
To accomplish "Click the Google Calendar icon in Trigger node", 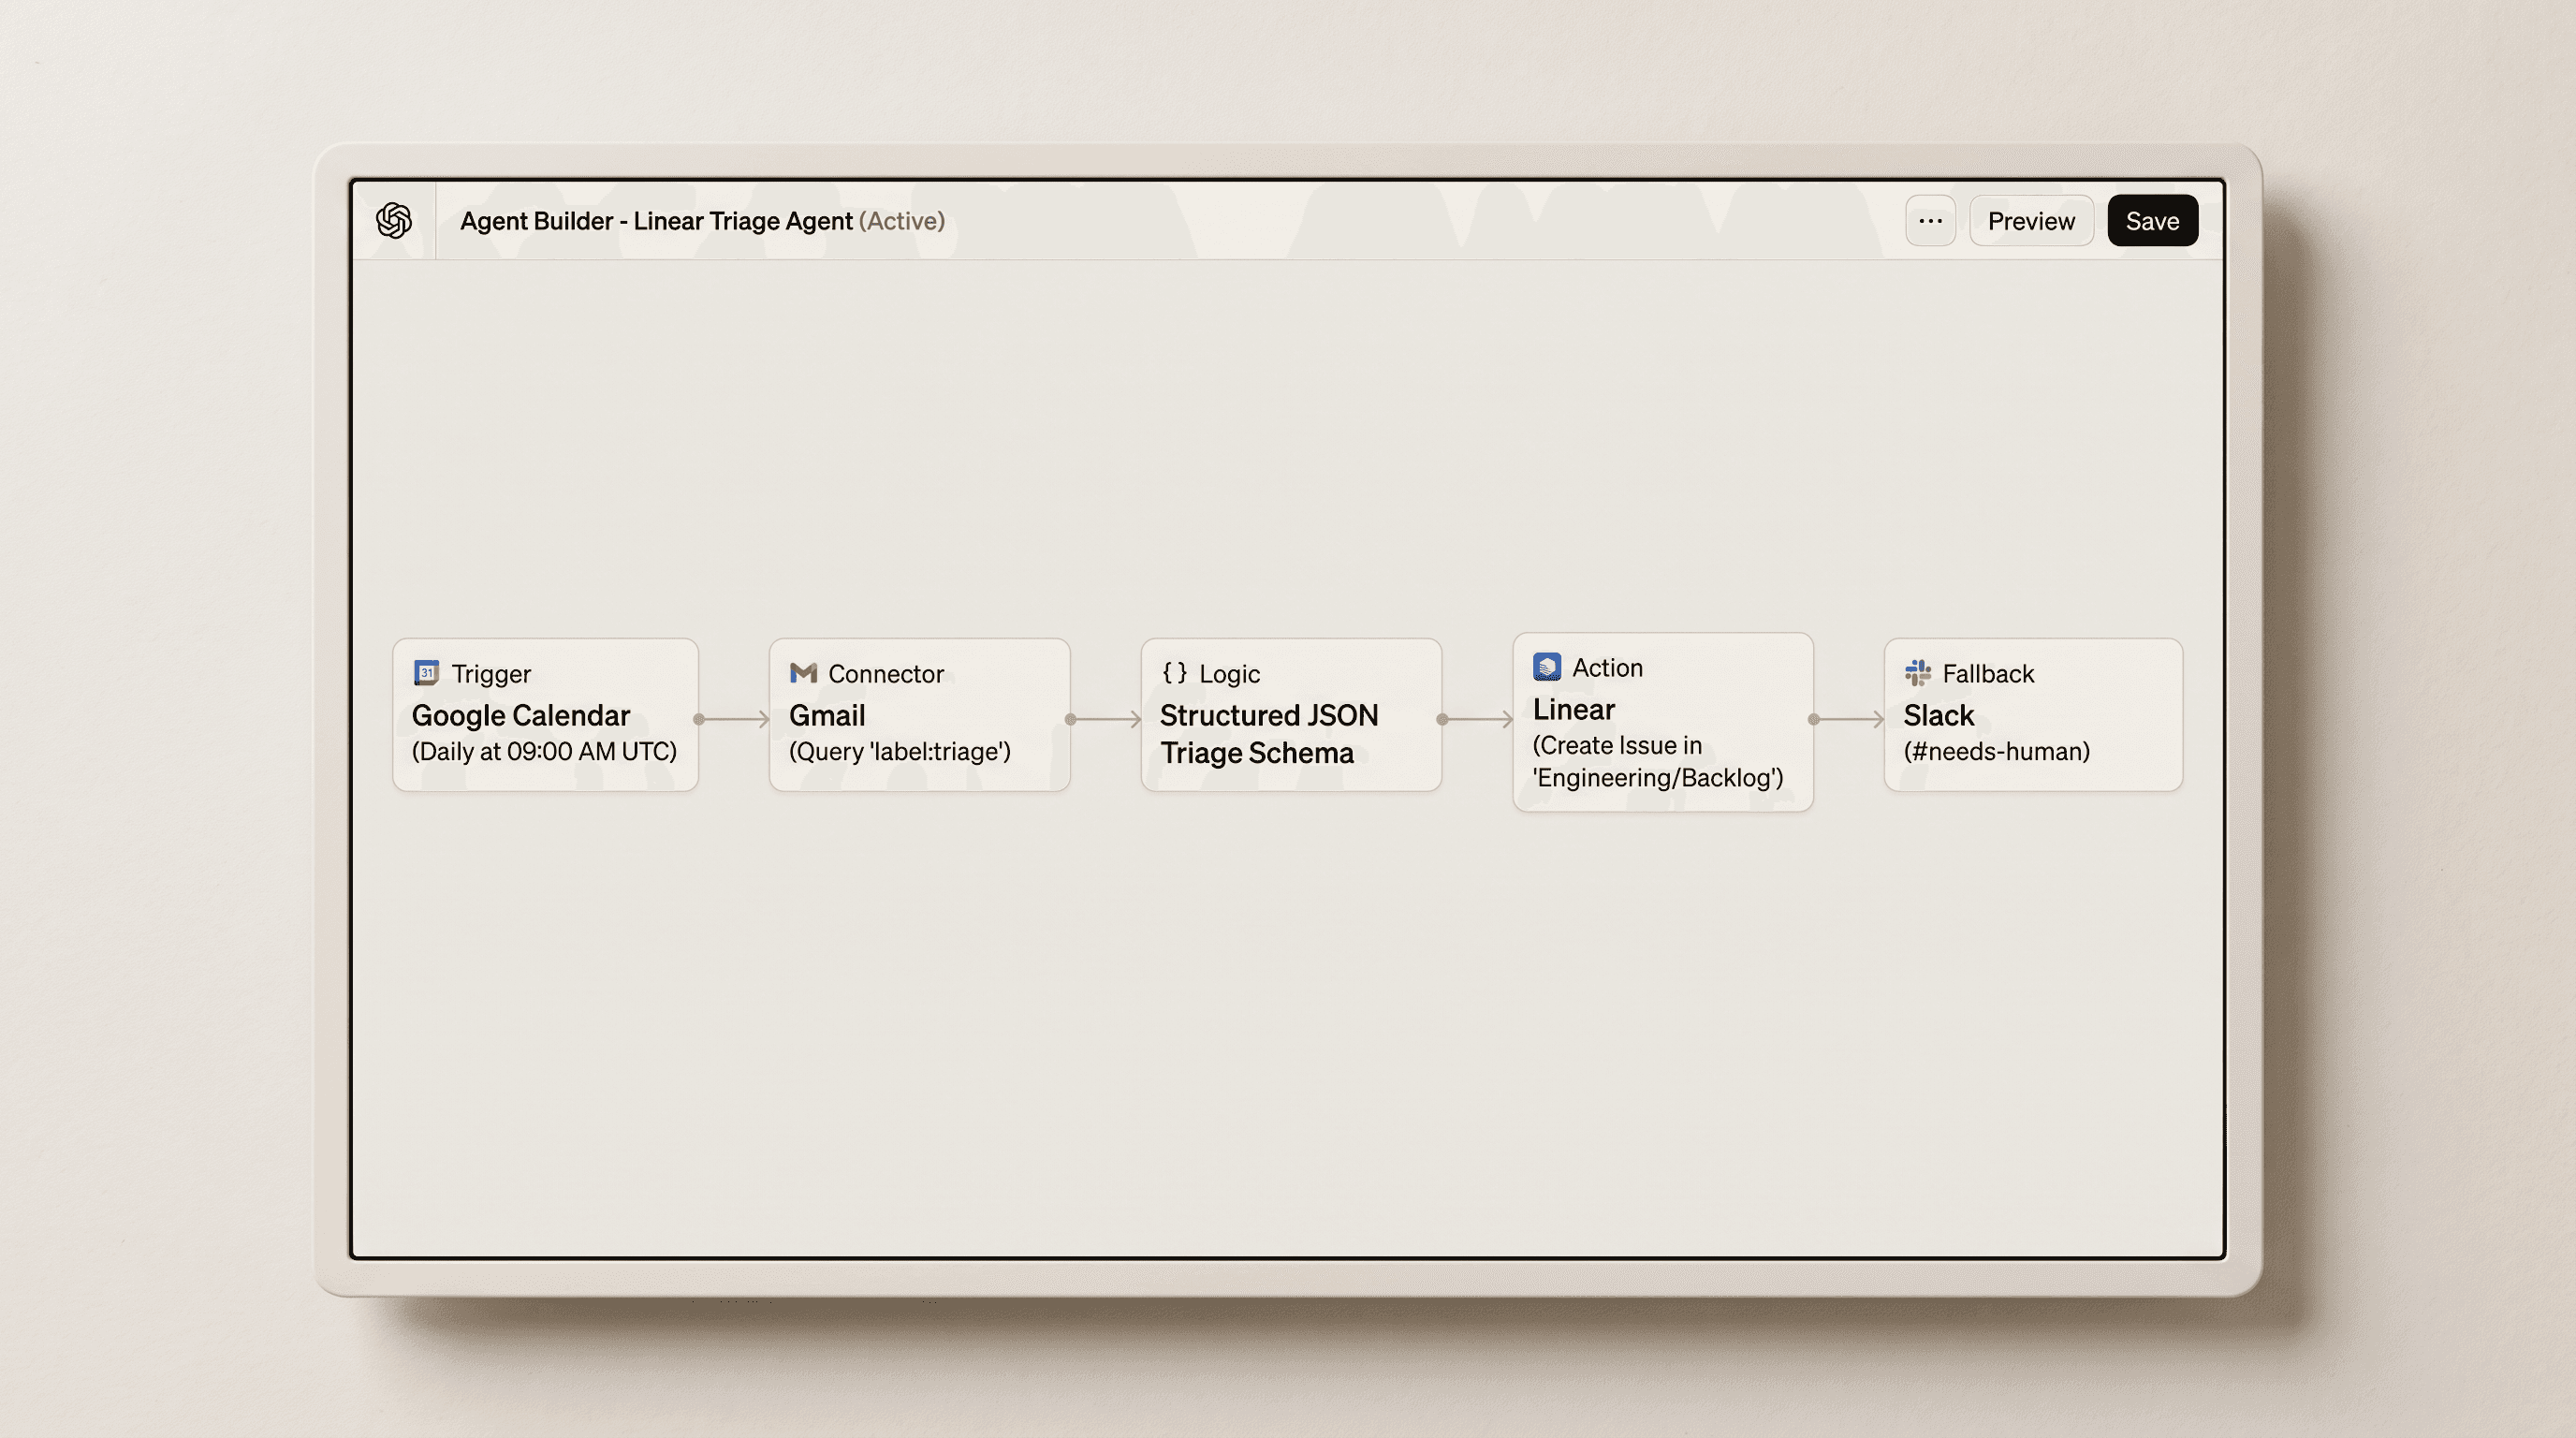I will pos(426,673).
